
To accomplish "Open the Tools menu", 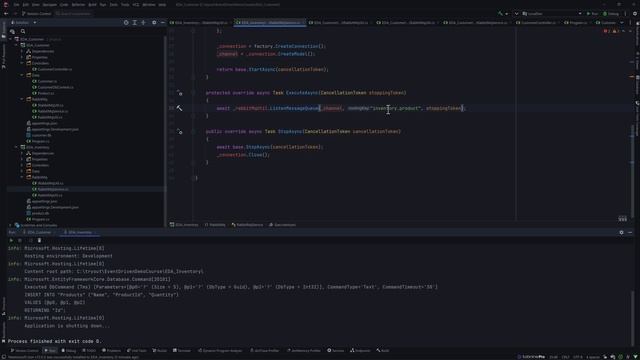I will [x=125, y=4].
